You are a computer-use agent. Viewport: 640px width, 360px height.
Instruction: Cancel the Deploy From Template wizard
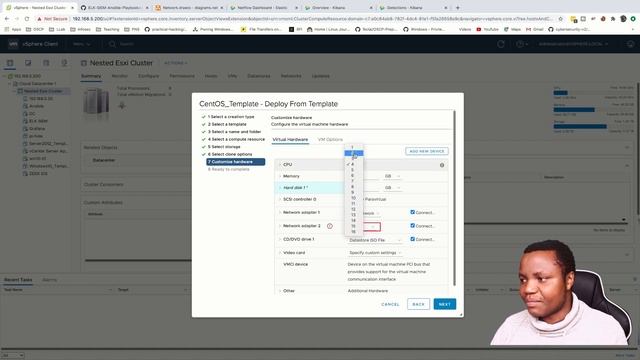(x=390, y=304)
